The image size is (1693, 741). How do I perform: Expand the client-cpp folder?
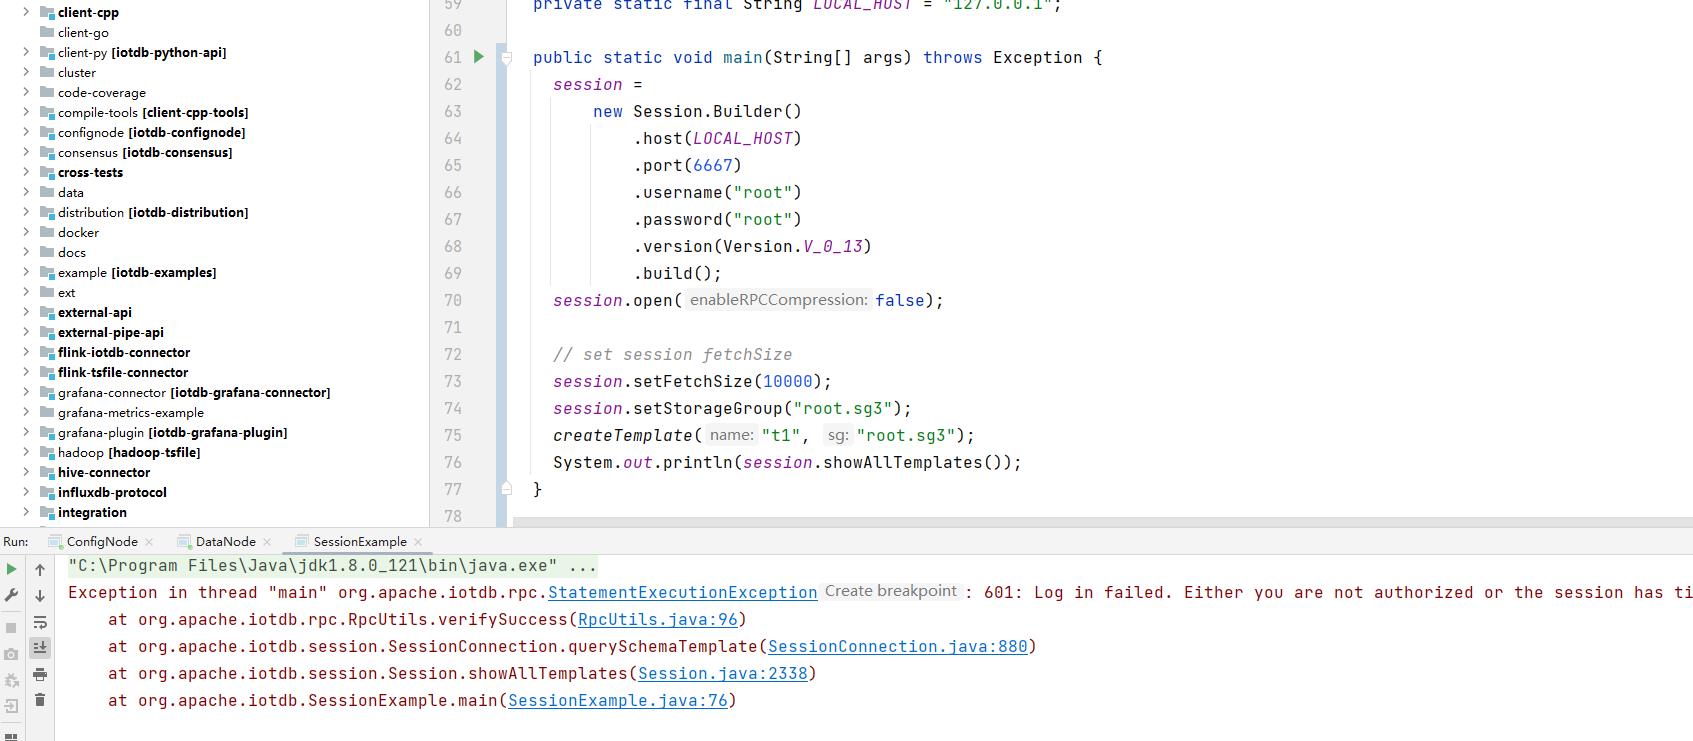(x=26, y=12)
